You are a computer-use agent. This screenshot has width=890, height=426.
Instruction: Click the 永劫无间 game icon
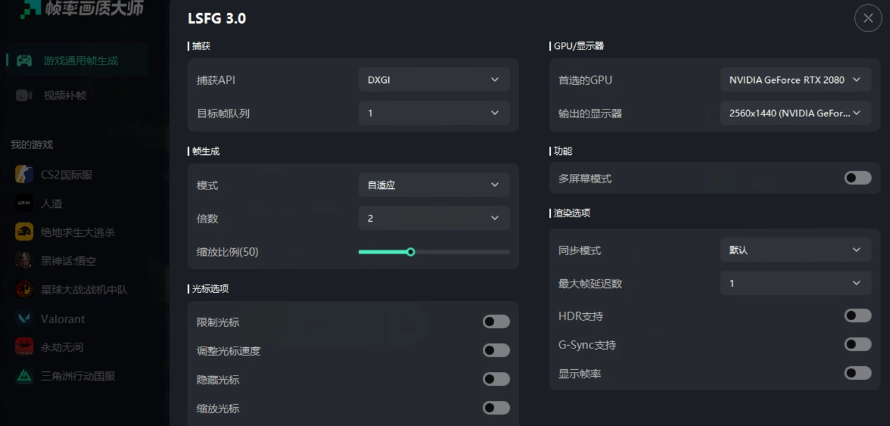point(24,347)
